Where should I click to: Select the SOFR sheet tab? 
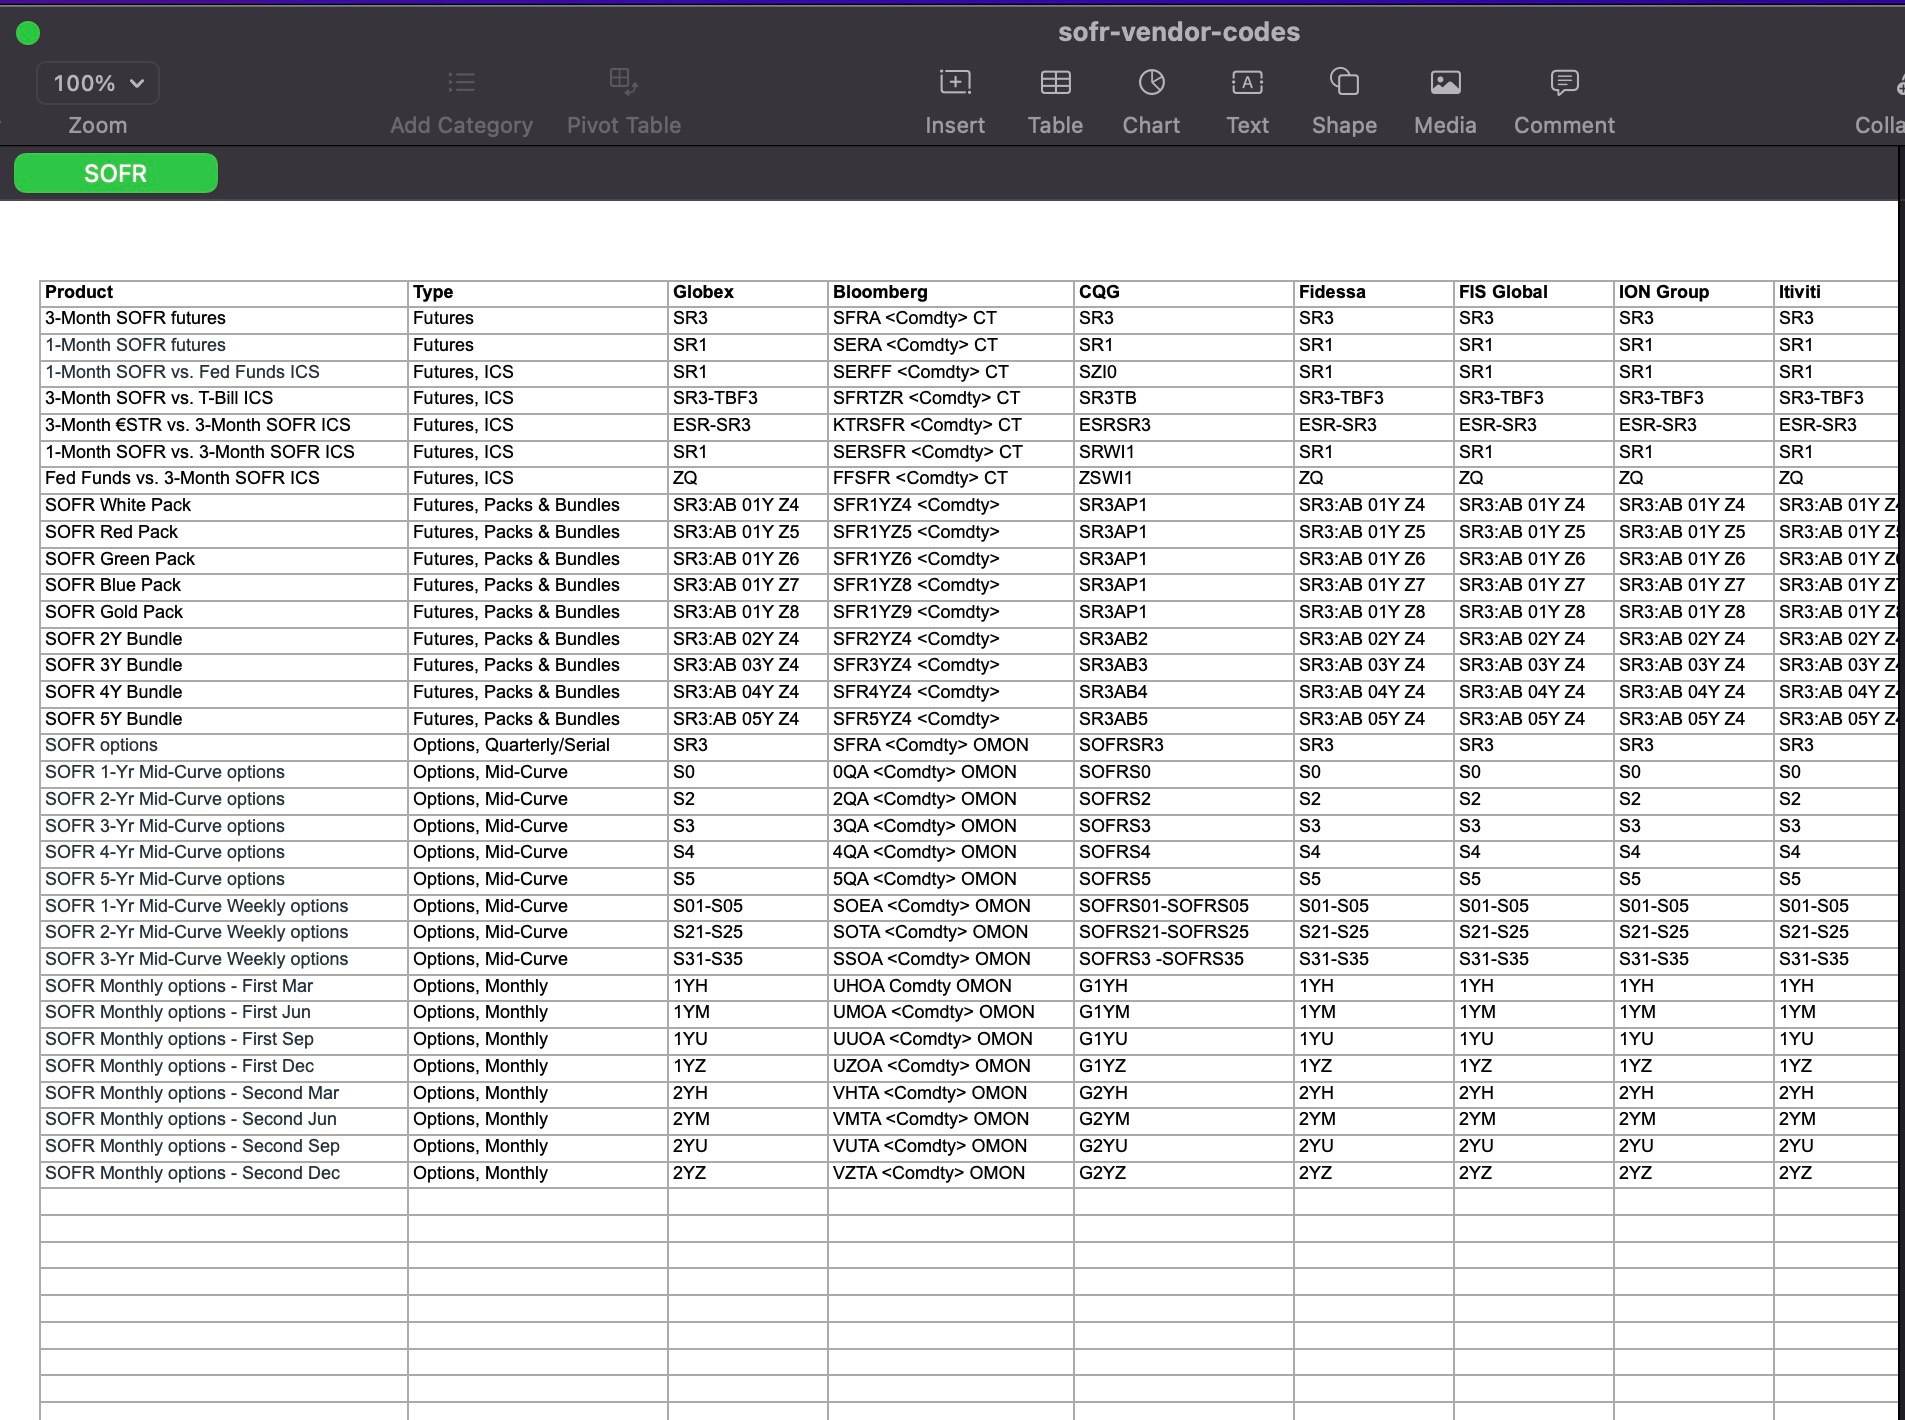coord(116,173)
